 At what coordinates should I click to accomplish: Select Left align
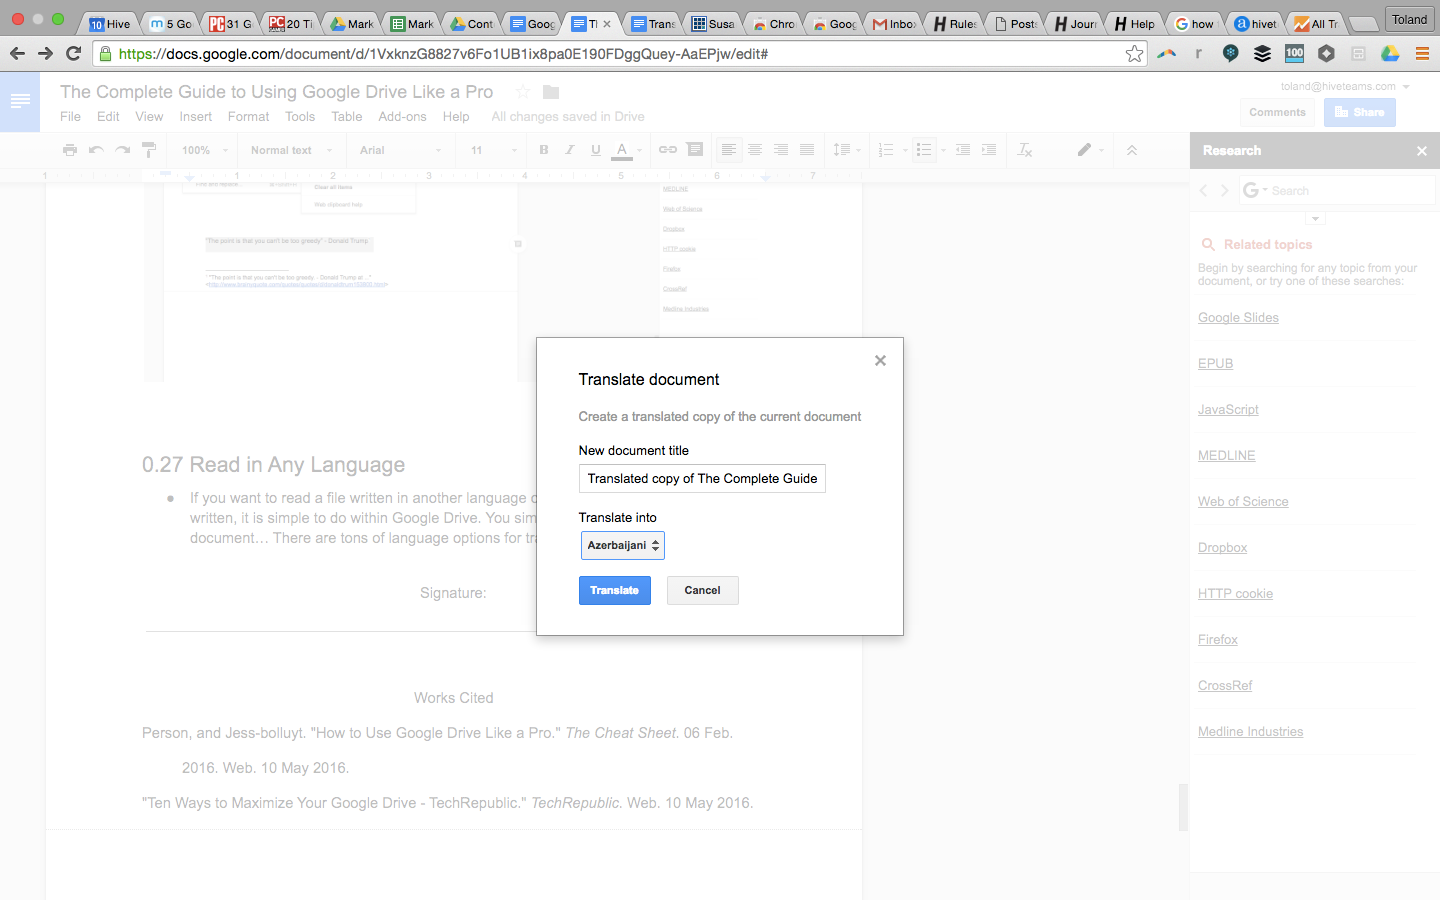pos(729,150)
